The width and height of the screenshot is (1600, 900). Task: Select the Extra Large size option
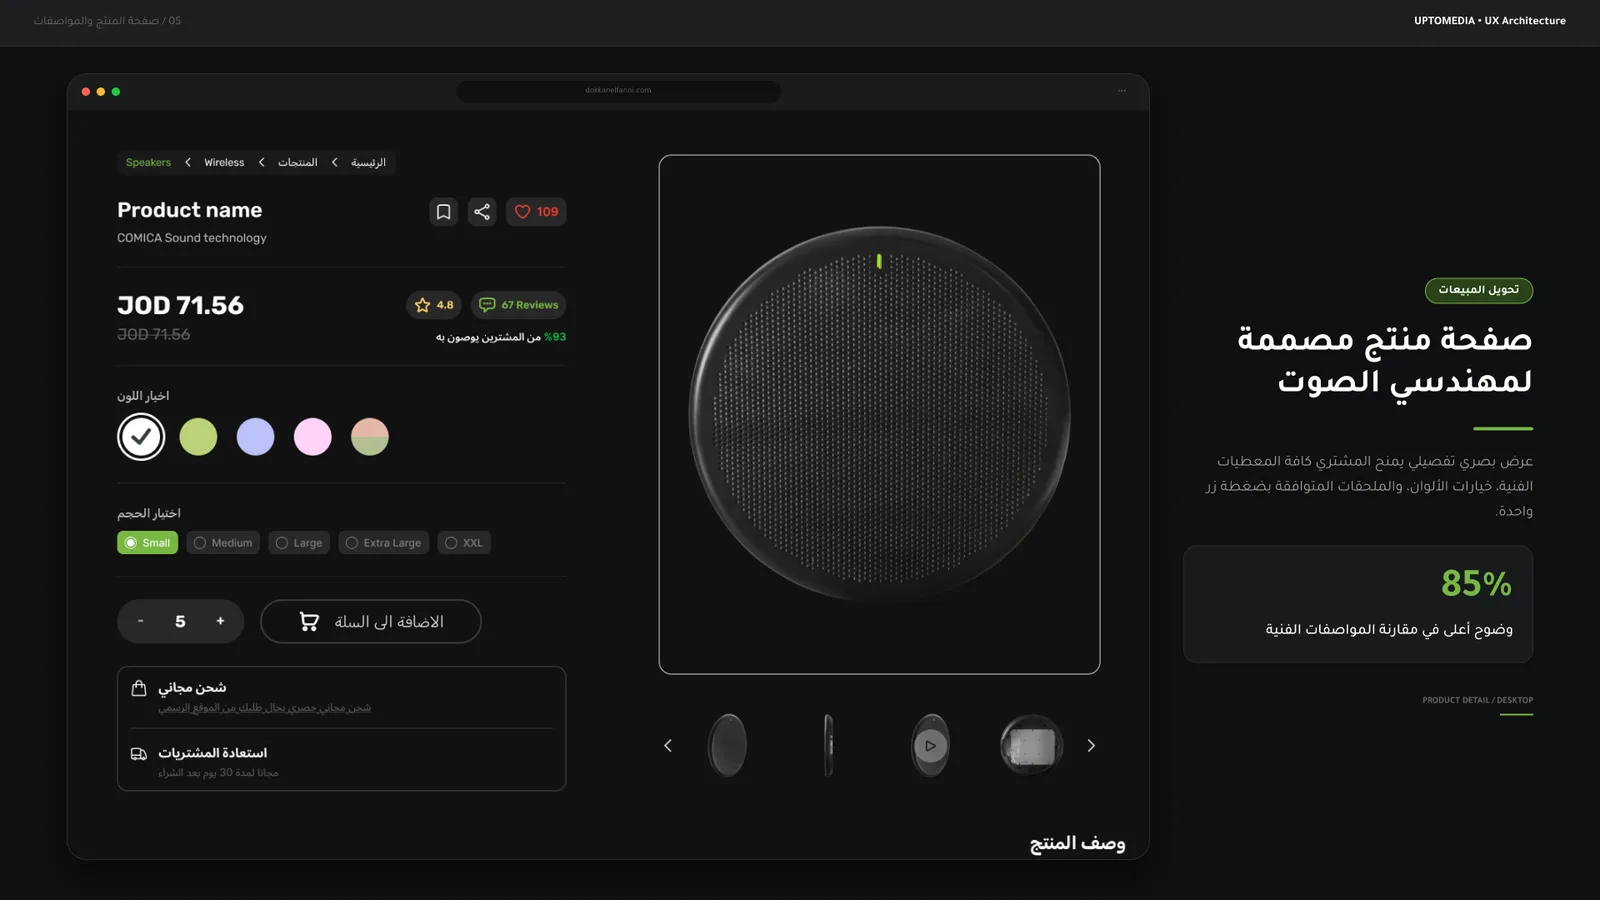[x=384, y=543]
